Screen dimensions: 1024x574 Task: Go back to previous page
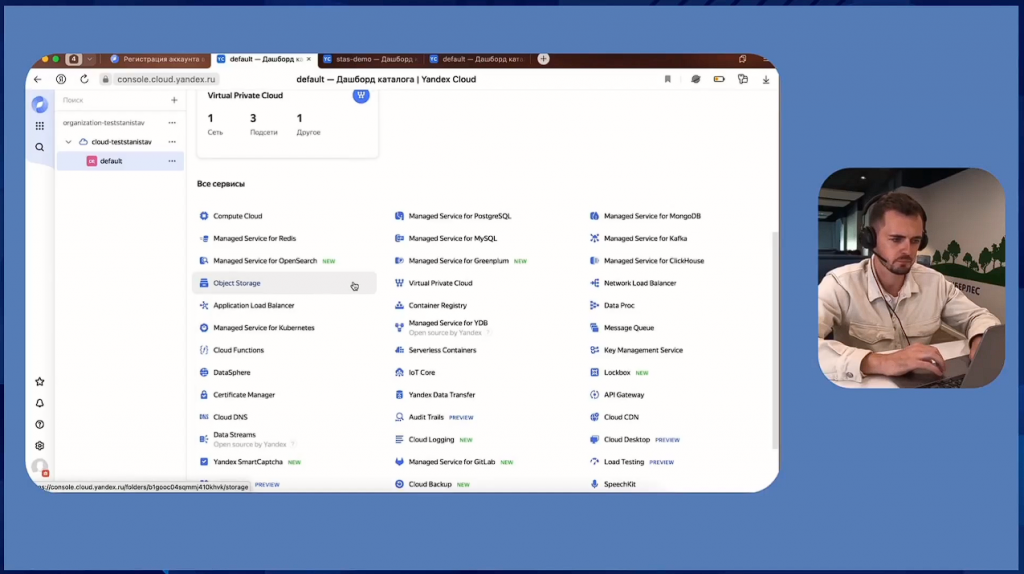37,79
